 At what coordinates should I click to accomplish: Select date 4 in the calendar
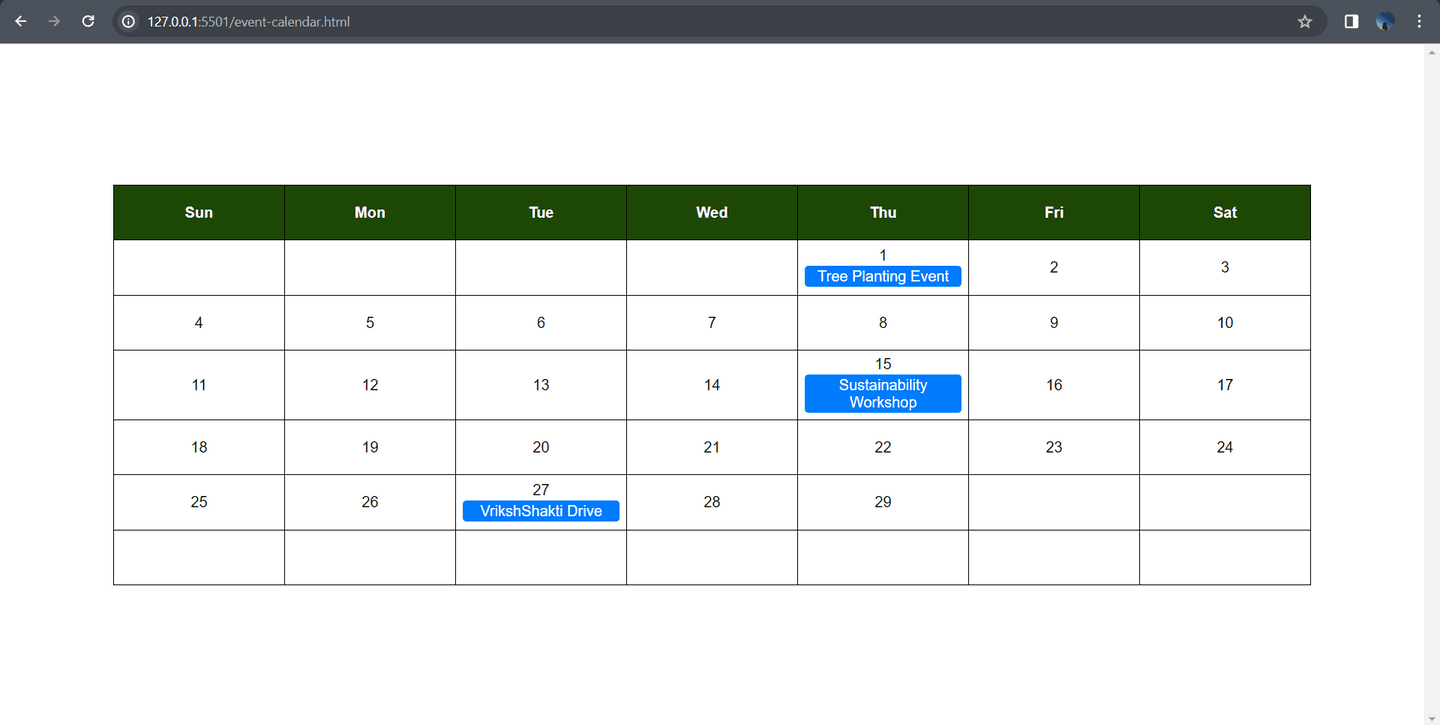[199, 323]
